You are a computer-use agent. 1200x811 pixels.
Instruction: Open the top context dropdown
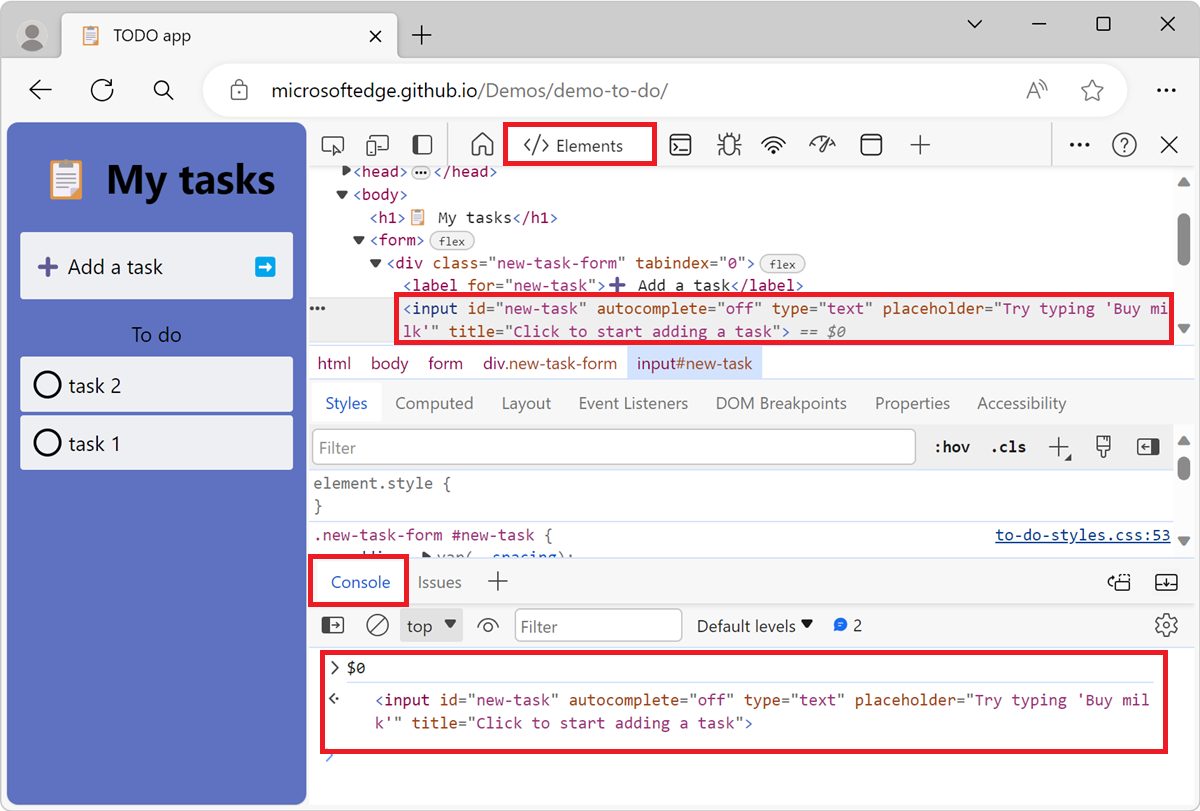pos(431,626)
